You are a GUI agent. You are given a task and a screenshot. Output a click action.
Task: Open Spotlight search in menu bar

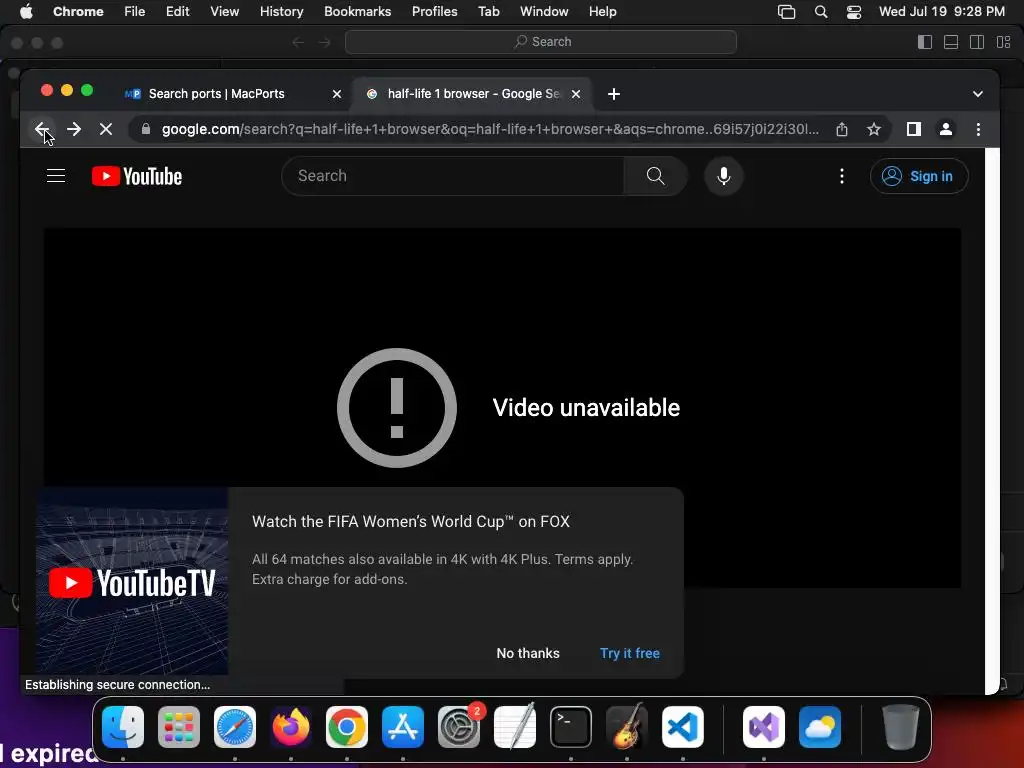click(821, 12)
